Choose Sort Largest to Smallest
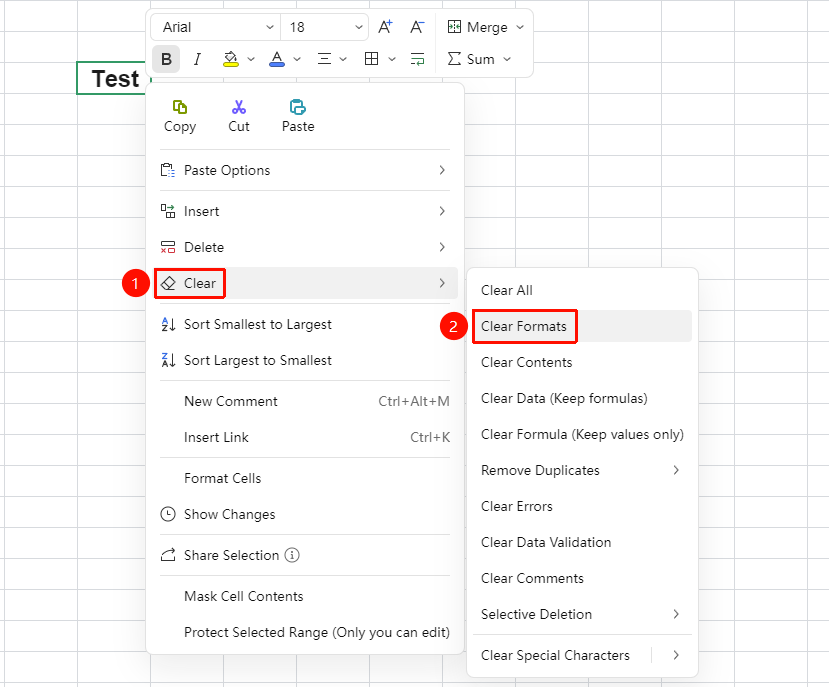 point(305,361)
